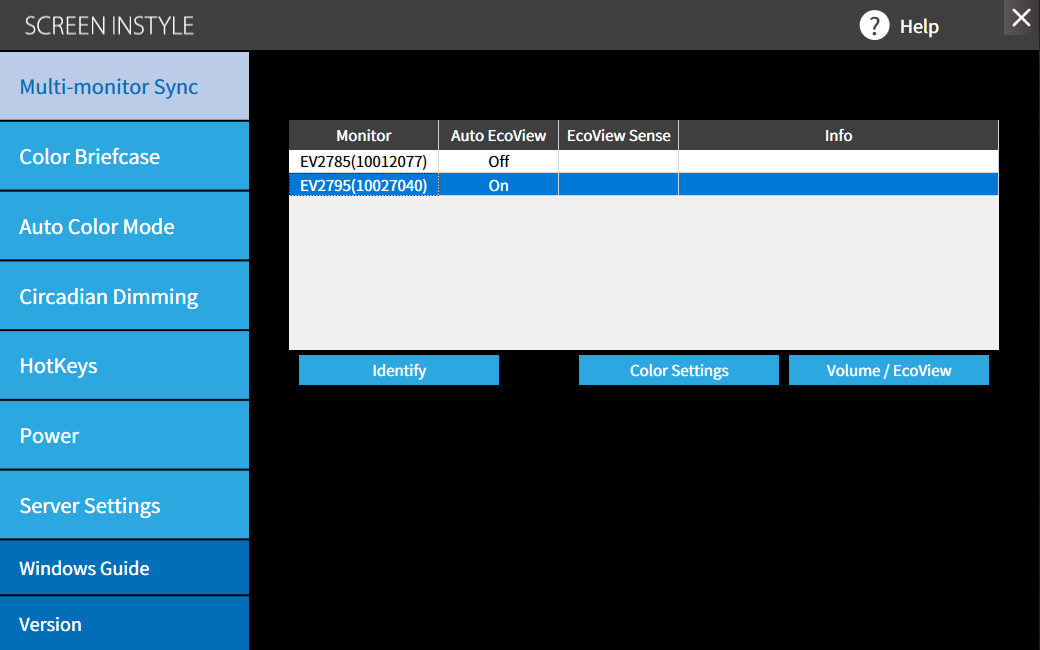This screenshot has height=650, width=1040.
Task: Click the On value for EV2795
Action: [498, 185]
